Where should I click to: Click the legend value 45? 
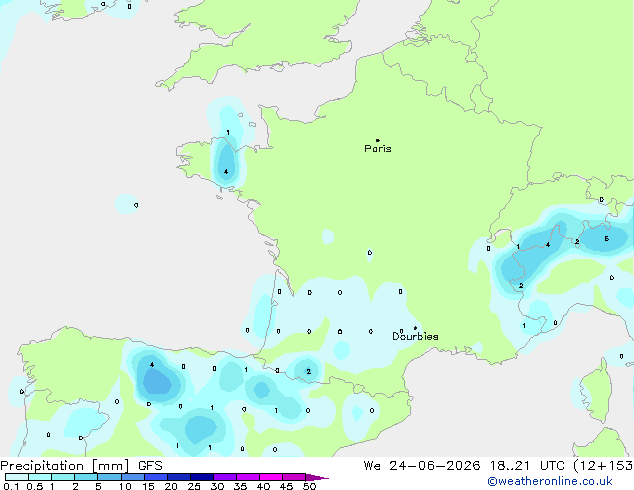pos(287,486)
